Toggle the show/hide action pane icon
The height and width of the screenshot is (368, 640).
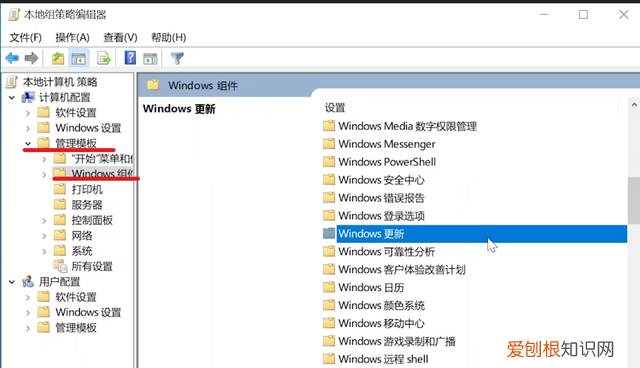150,59
